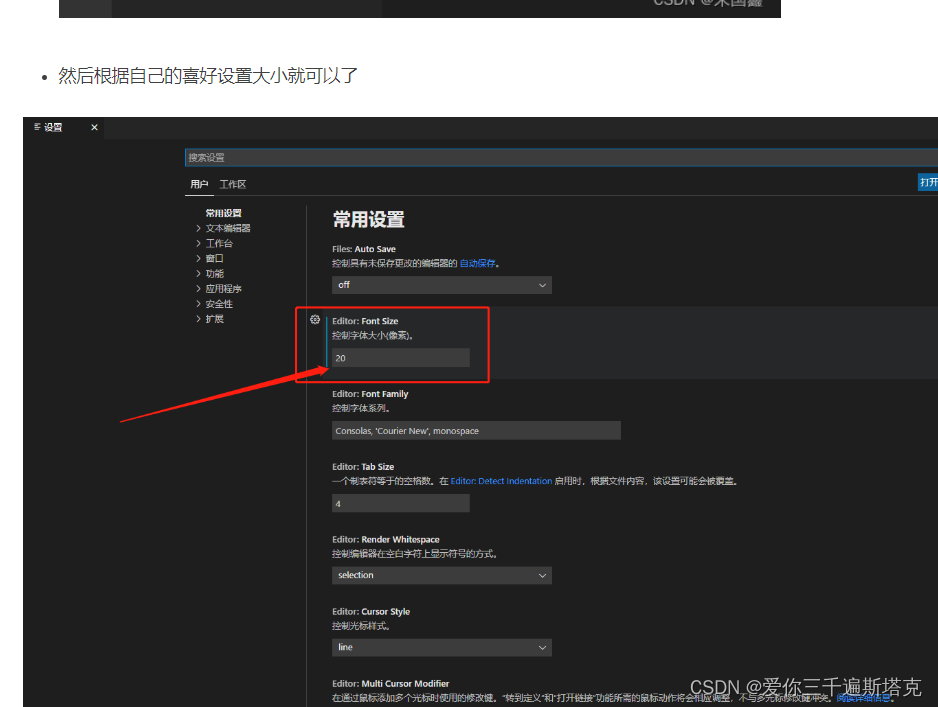Click the Editor: Detect Indentation link
Screen dimensions: 938x707
pyautogui.click(x=501, y=480)
